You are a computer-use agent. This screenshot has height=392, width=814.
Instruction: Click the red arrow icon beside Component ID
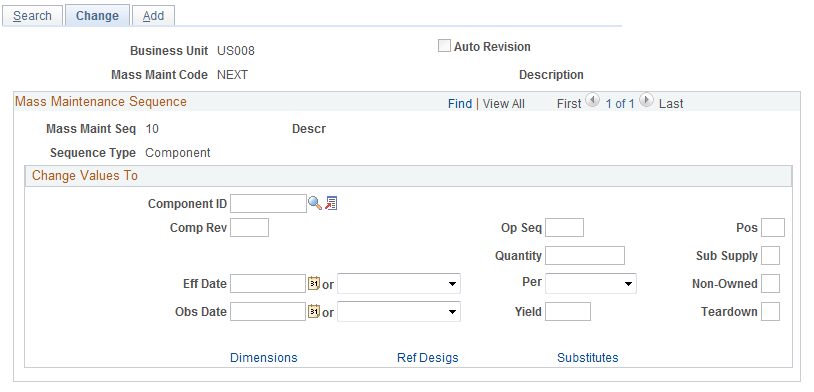[x=331, y=204]
